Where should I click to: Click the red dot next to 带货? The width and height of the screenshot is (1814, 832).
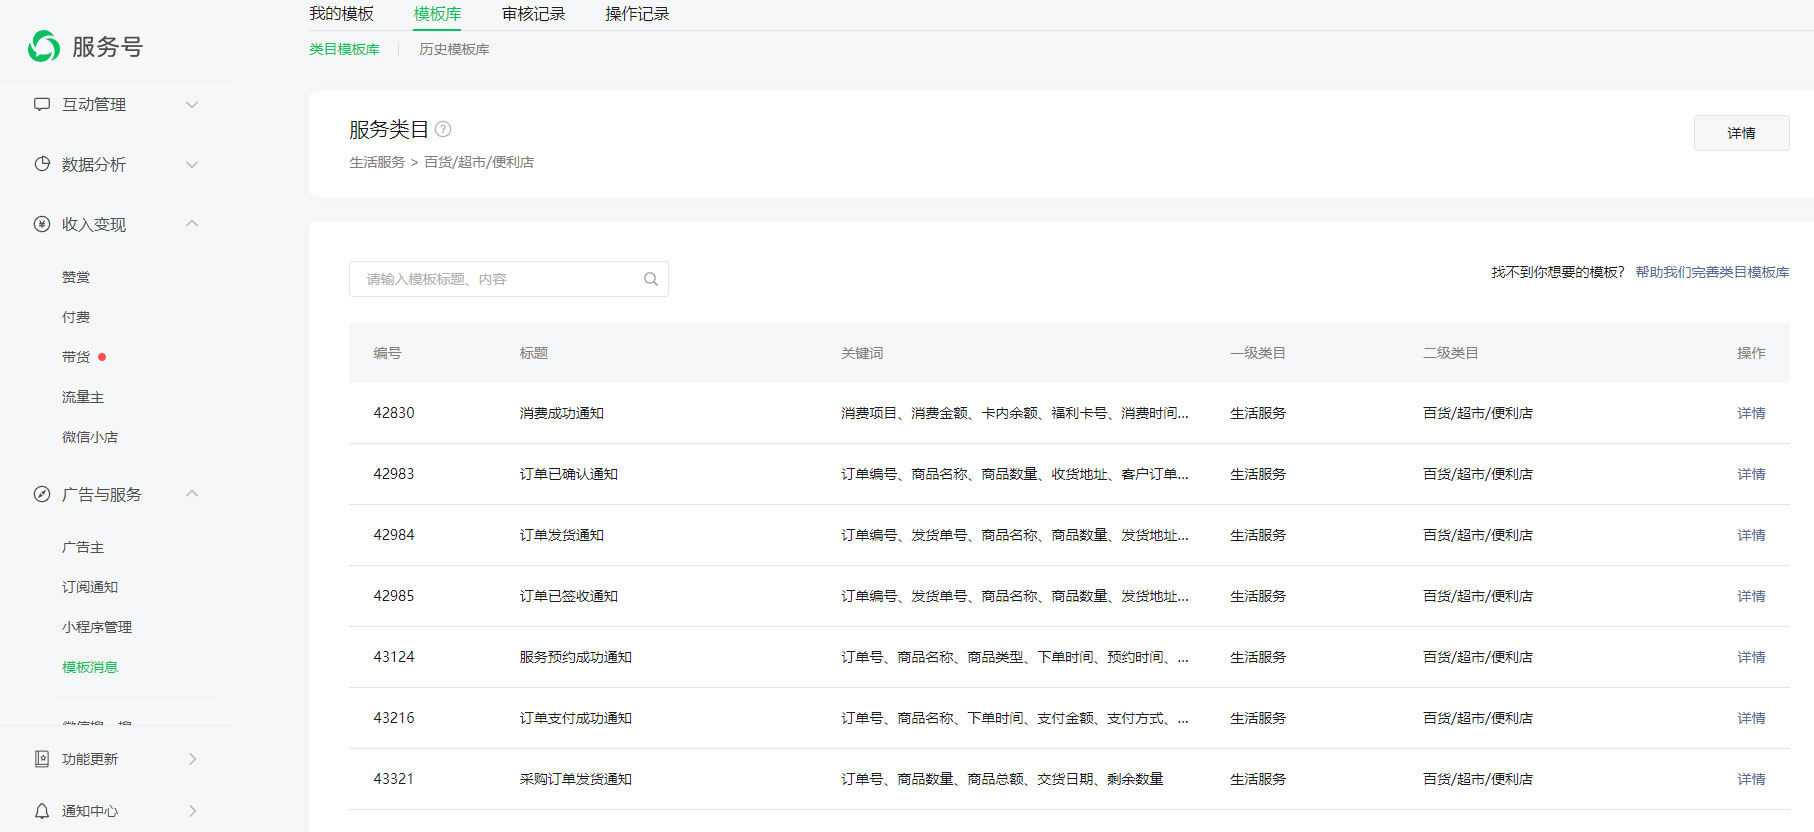pyautogui.click(x=102, y=357)
